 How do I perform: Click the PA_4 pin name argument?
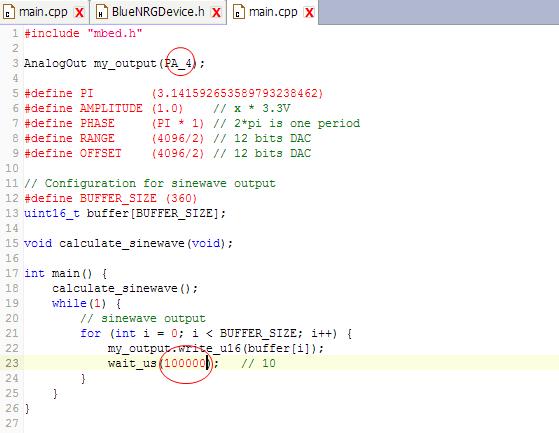click(x=179, y=63)
